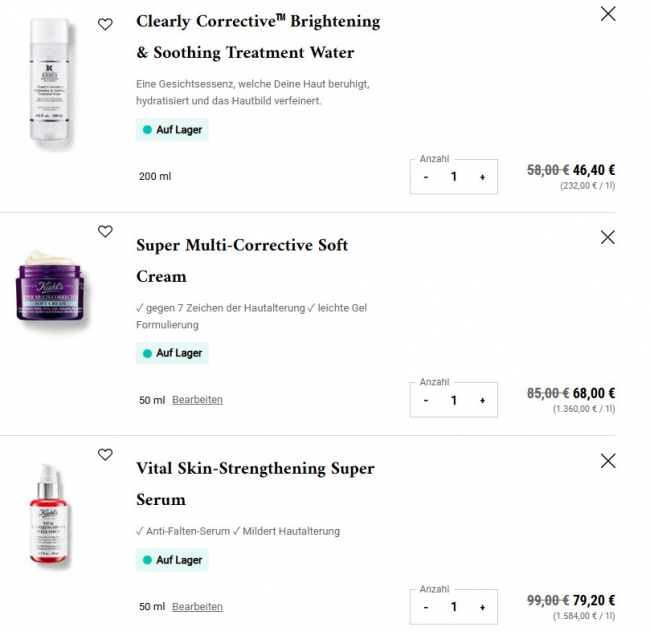Click Bearbeiten link for Super Serum 50 ml

click(x=197, y=607)
